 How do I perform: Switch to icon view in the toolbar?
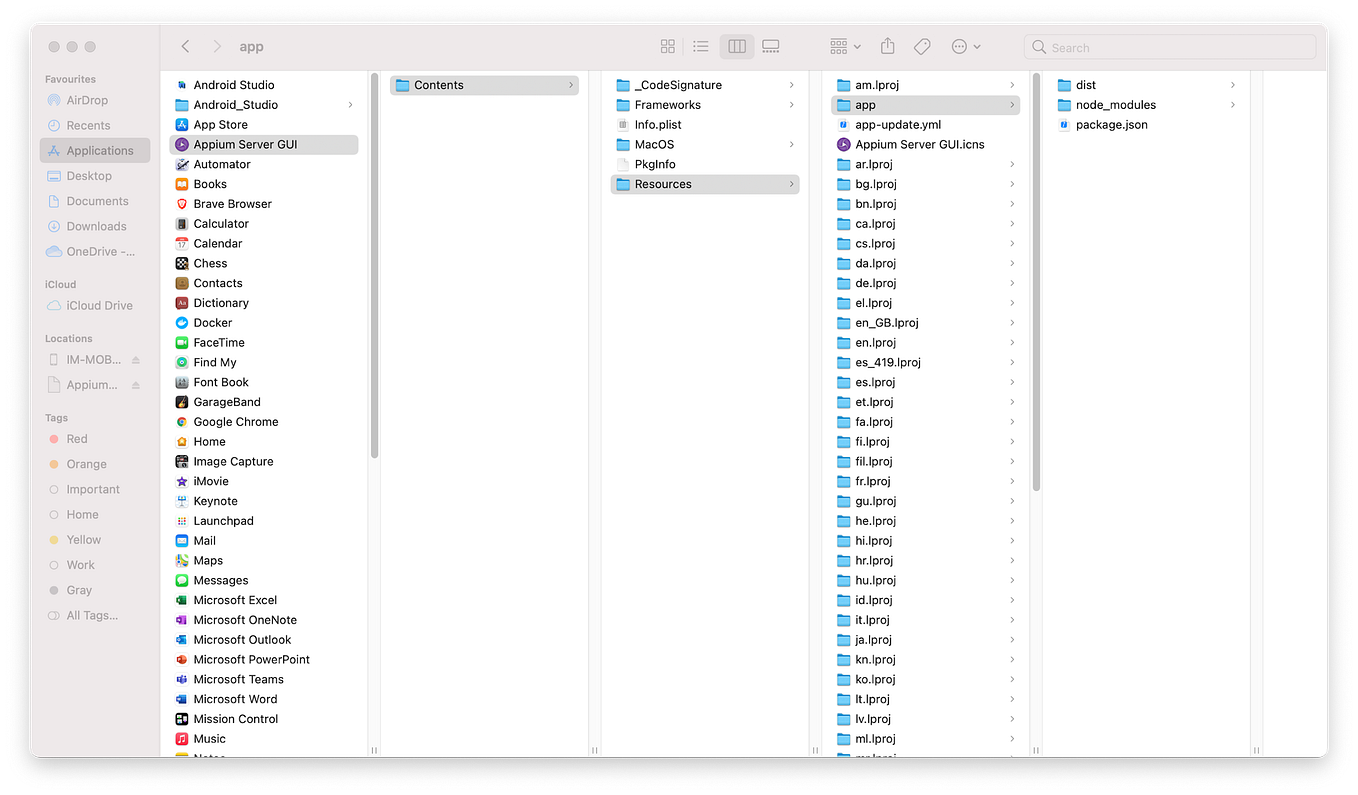tap(667, 46)
